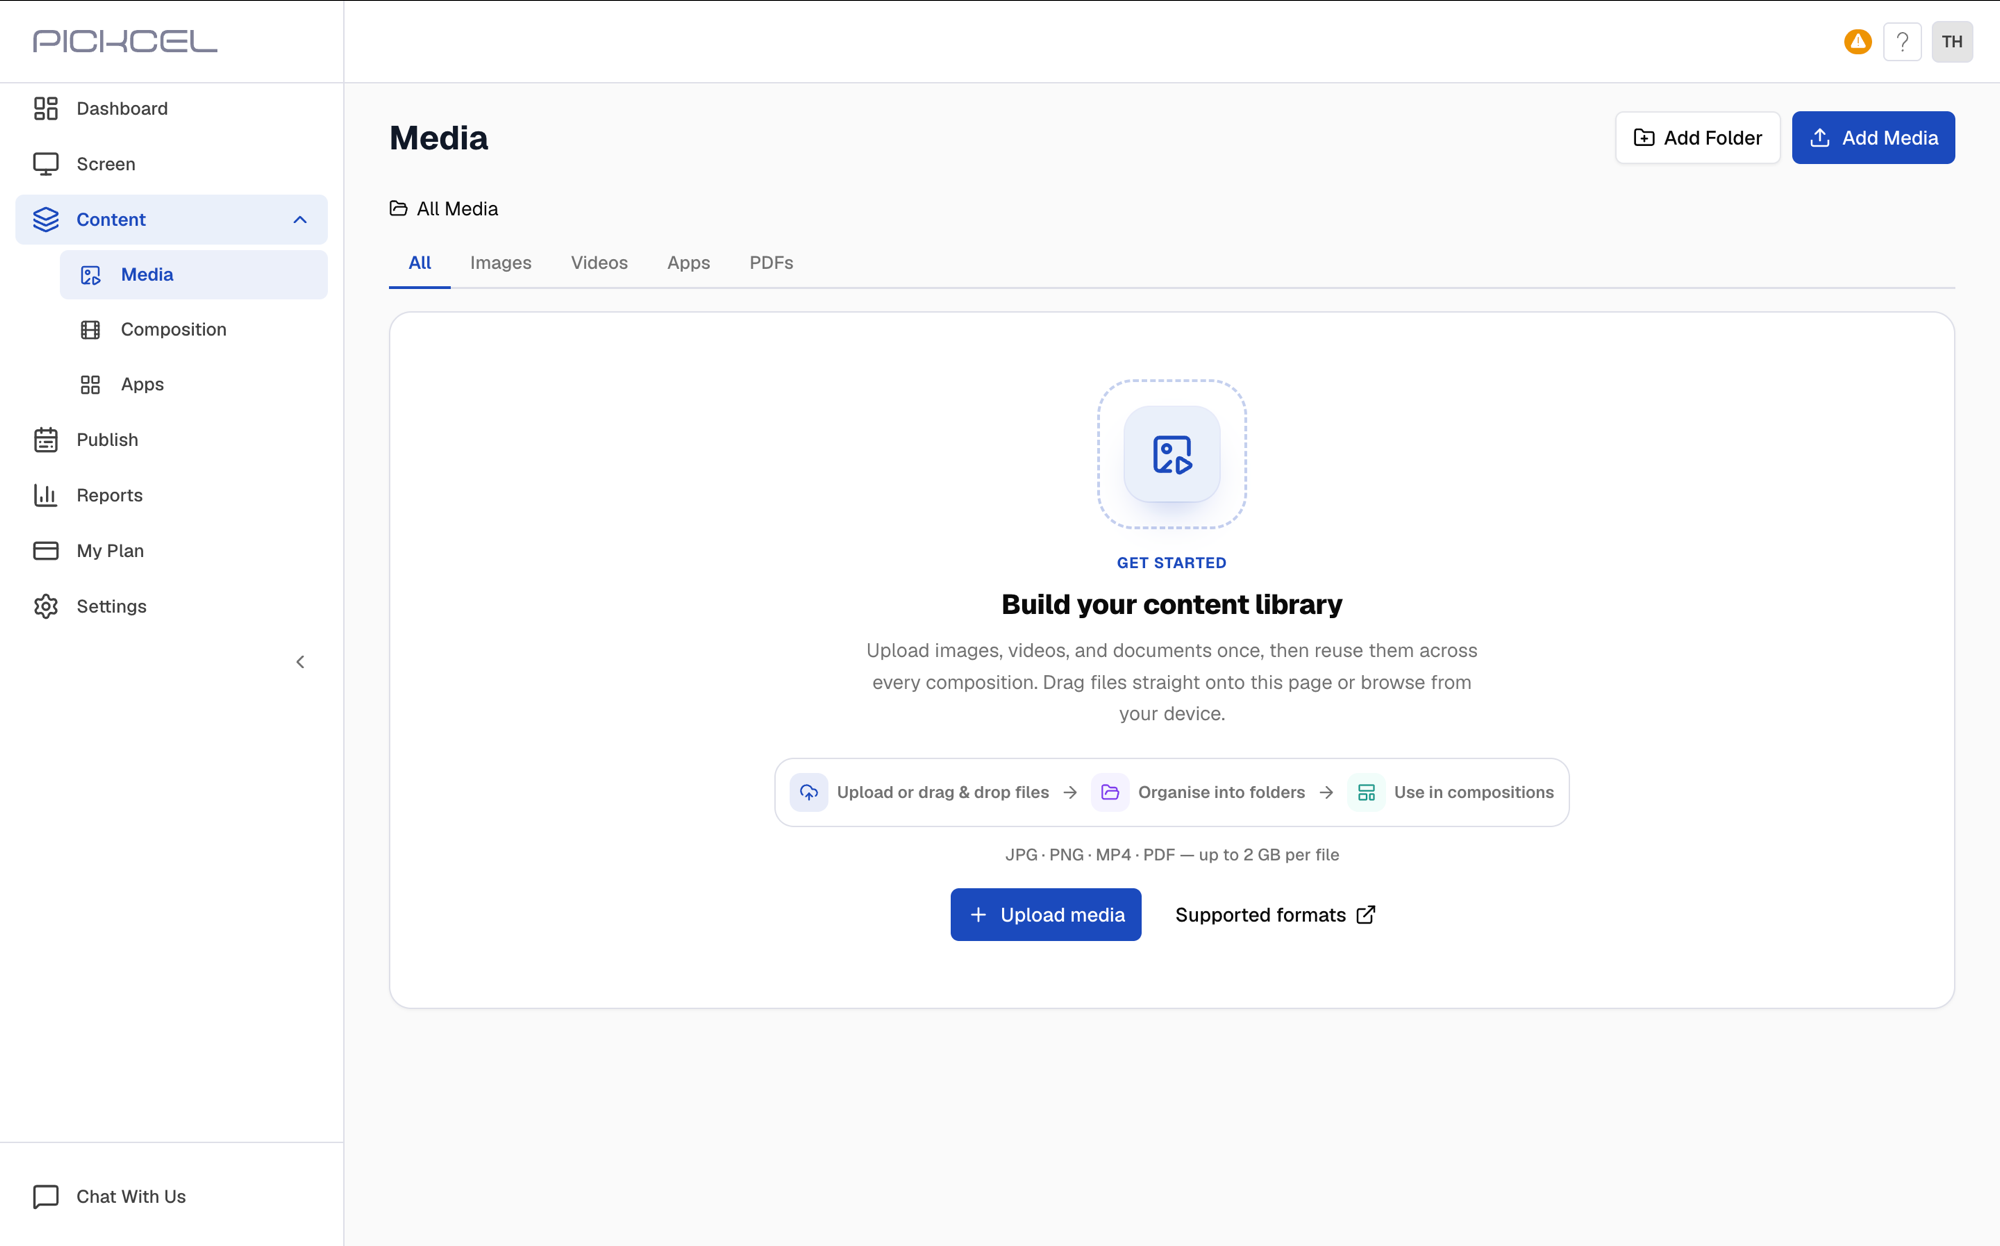Click the Media page title
This screenshot has width=2000, height=1246.
click(439, 138)
